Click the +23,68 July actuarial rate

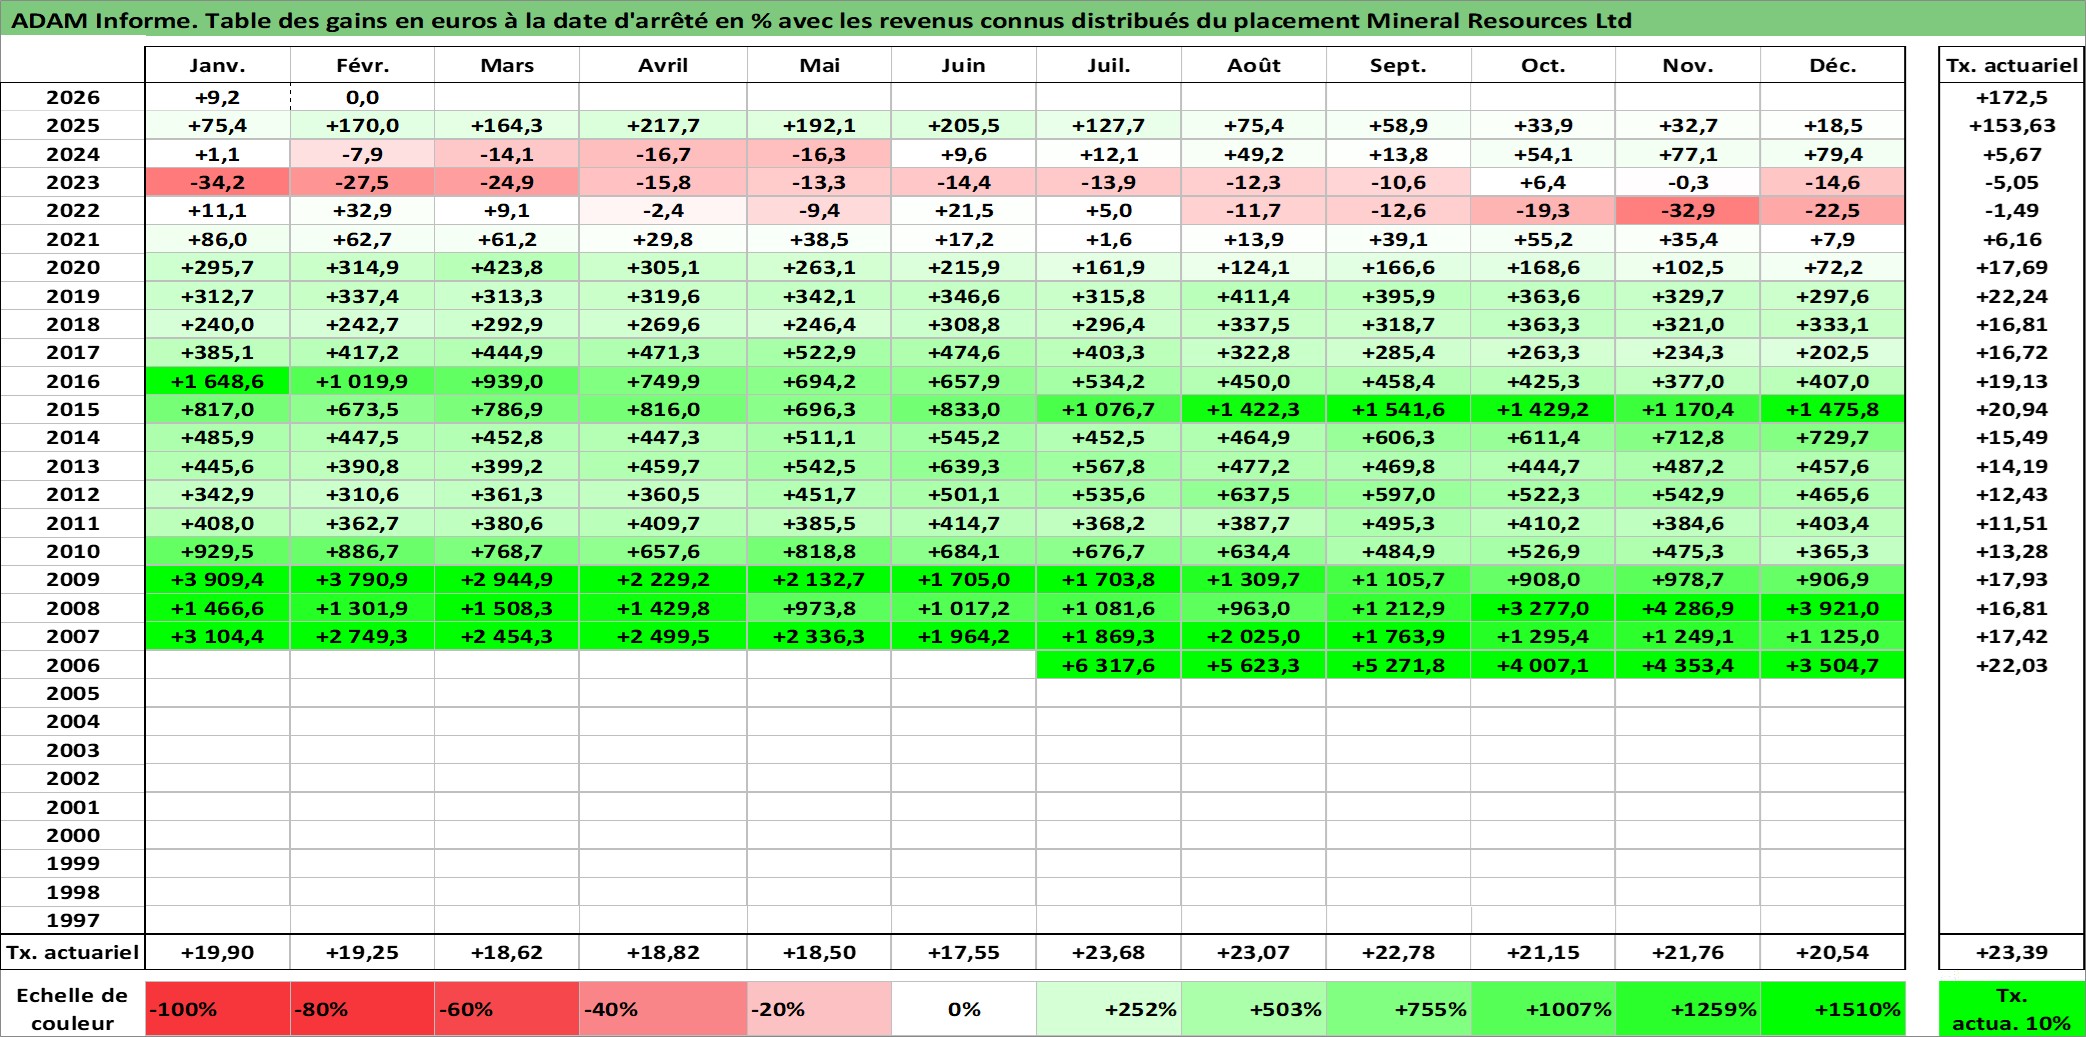tap(1108, 952)
